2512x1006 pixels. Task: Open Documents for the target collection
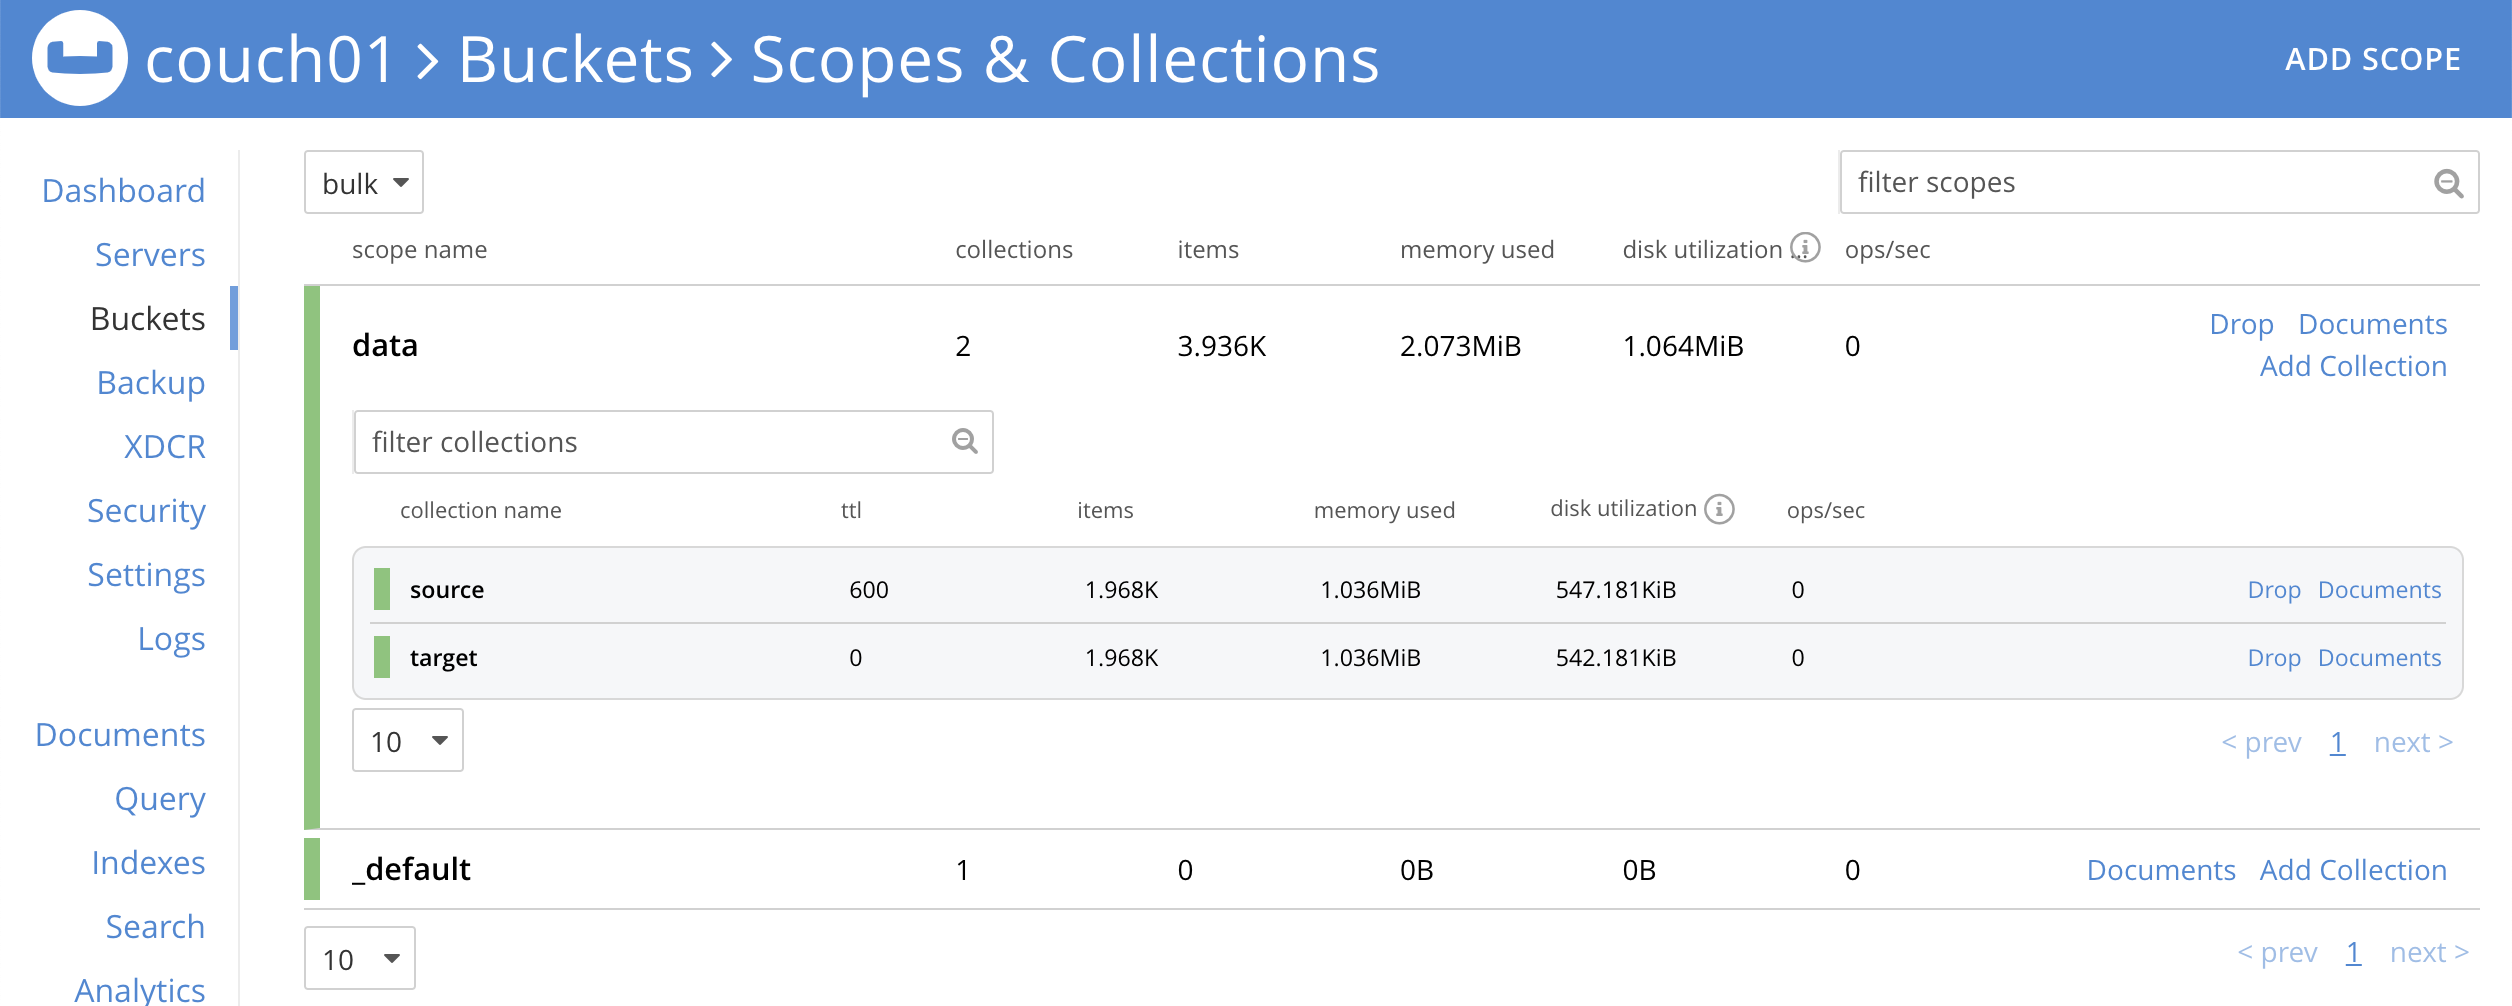click(x=2379, y=657)
